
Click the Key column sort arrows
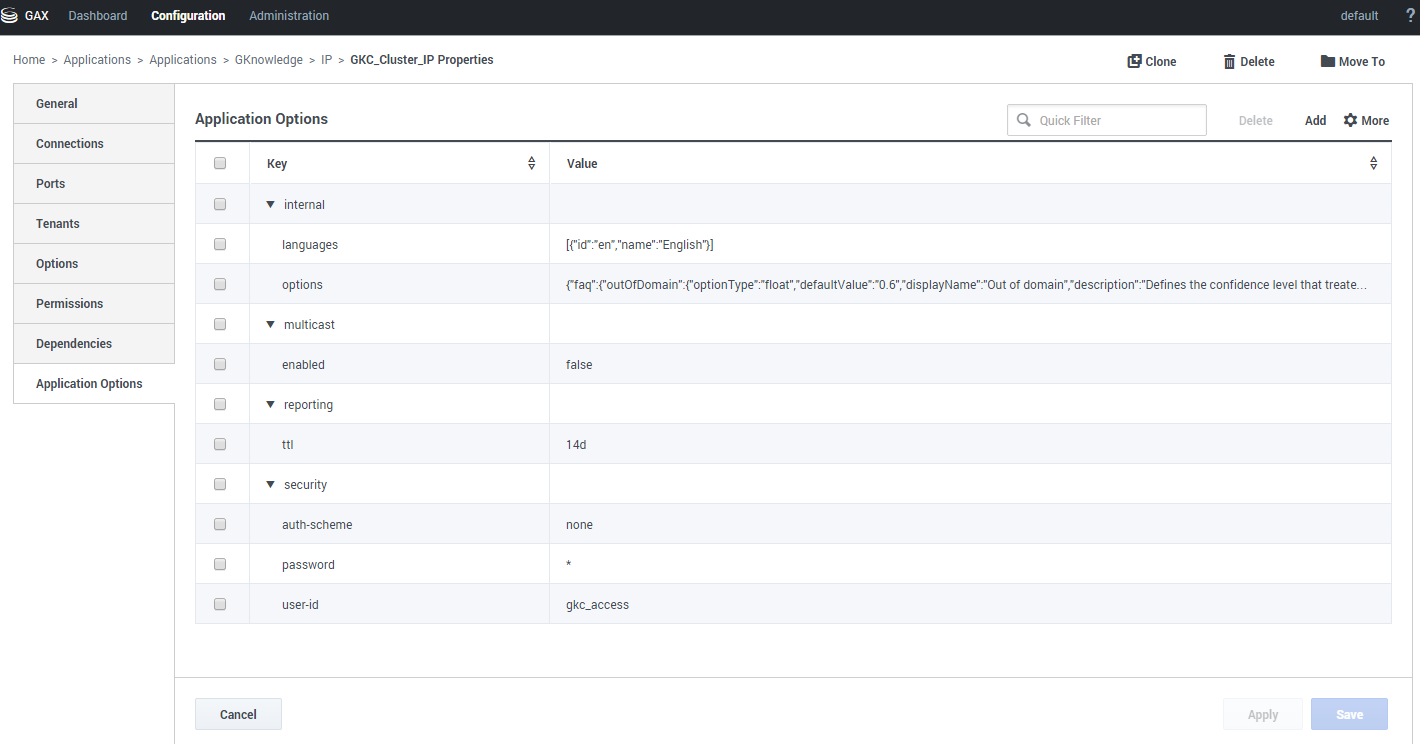[531, 163]
